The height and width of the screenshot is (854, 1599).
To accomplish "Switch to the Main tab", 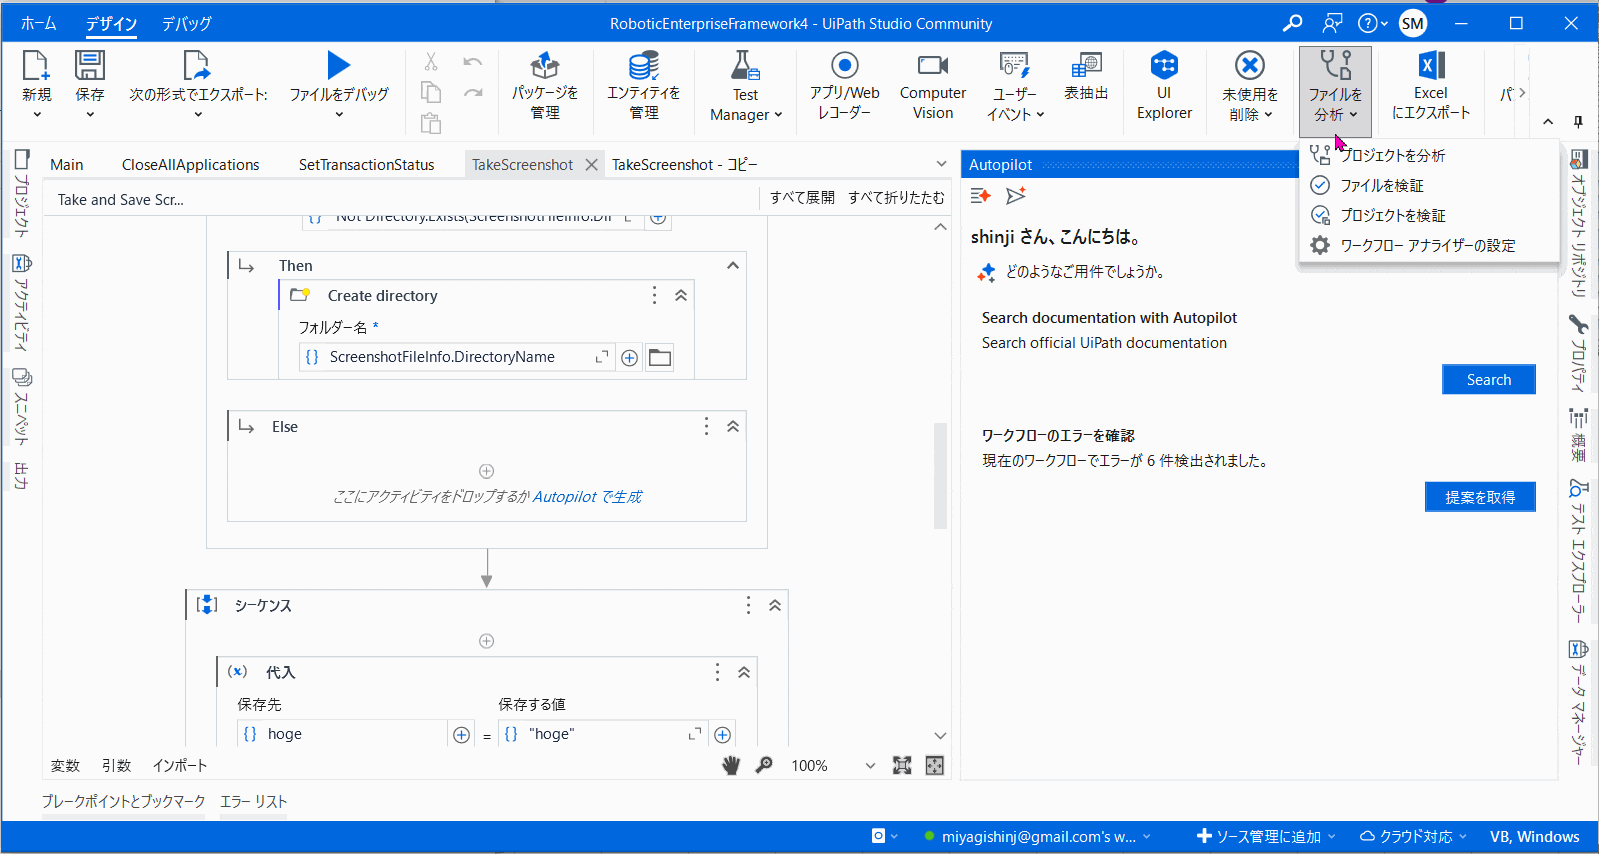I will pyautogui.click(x=67, y=165).
